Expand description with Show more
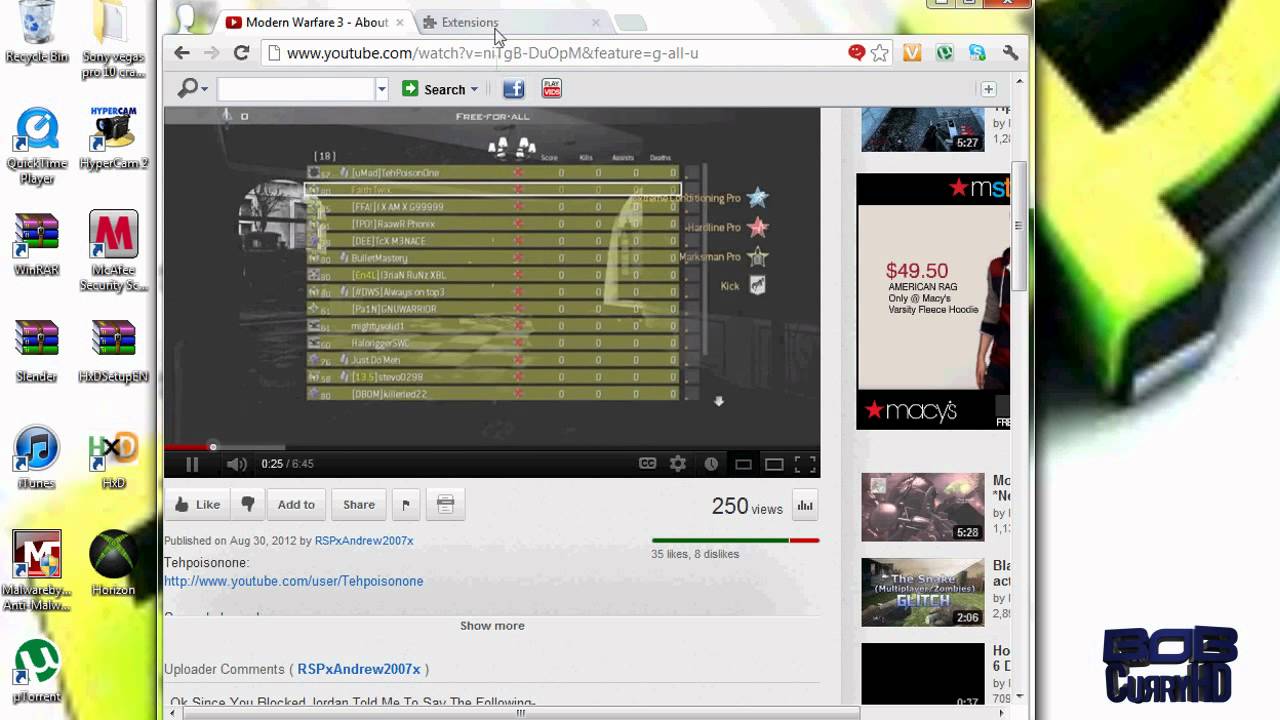This screenshot has width=1280, height=720. click(492, 626)
